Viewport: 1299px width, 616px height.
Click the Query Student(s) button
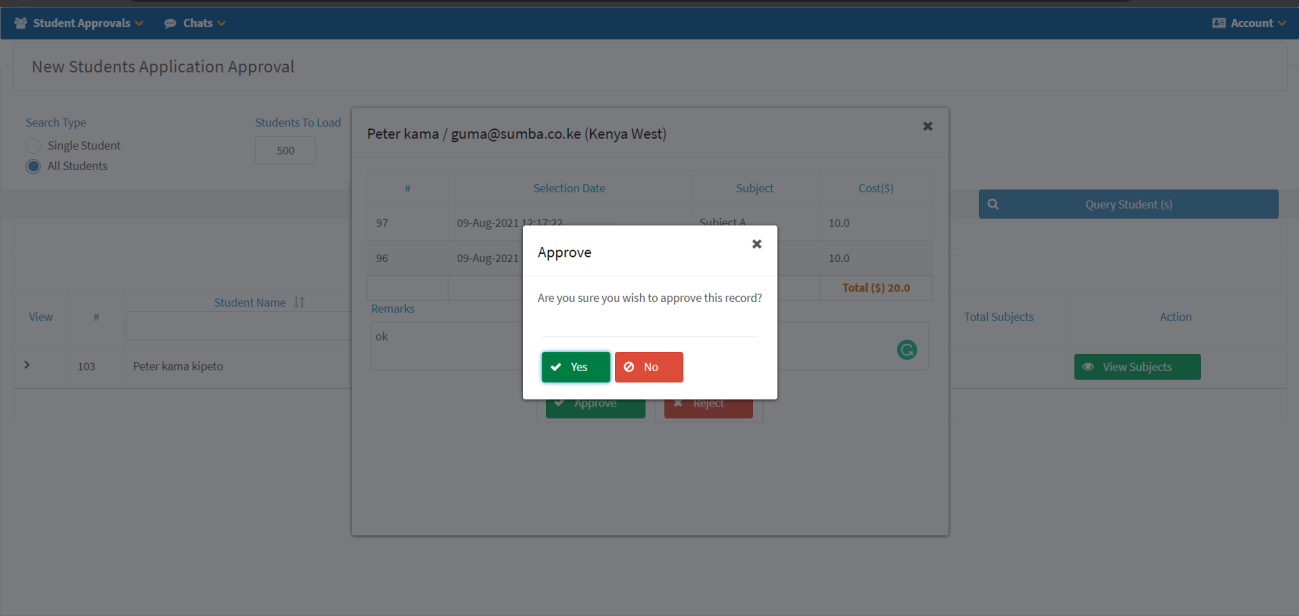point(1128,204)
